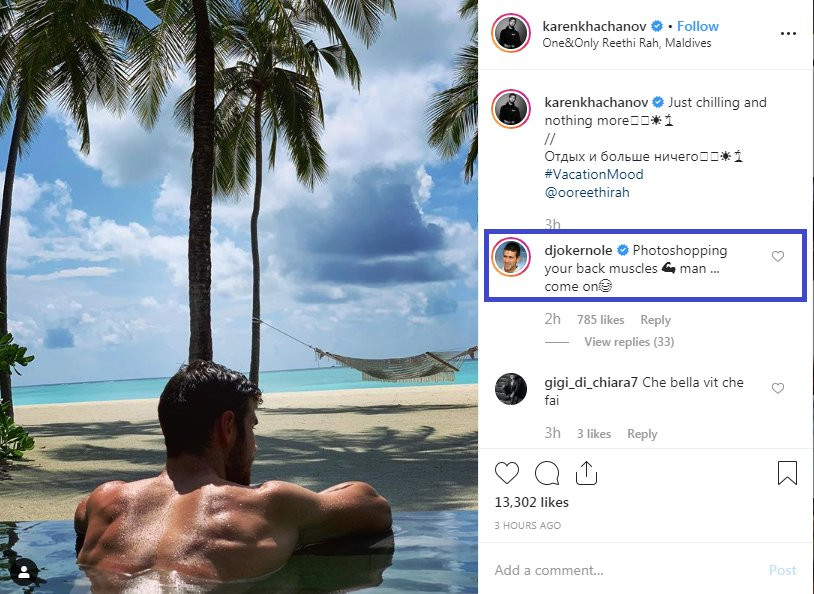Reply to gigi_di_chiara7's comment

[x=642, y=434]
